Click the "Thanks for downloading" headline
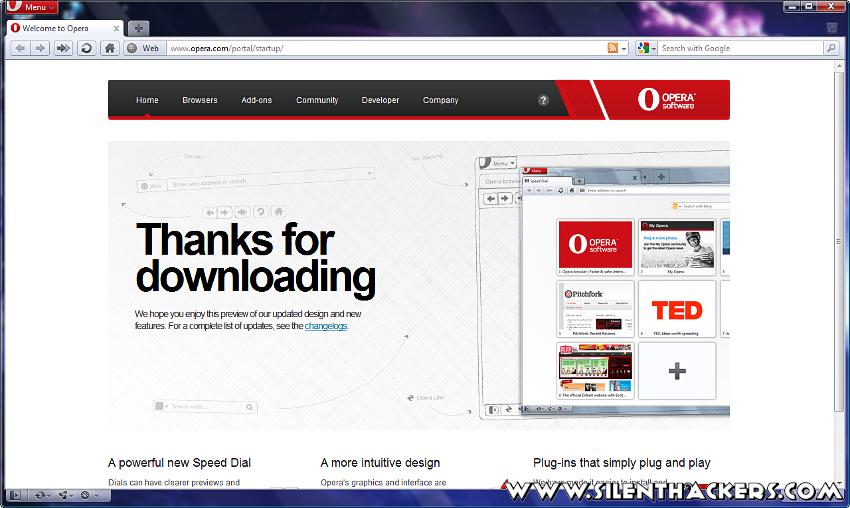This screenshot has height=508, width=850. (255, 259)
